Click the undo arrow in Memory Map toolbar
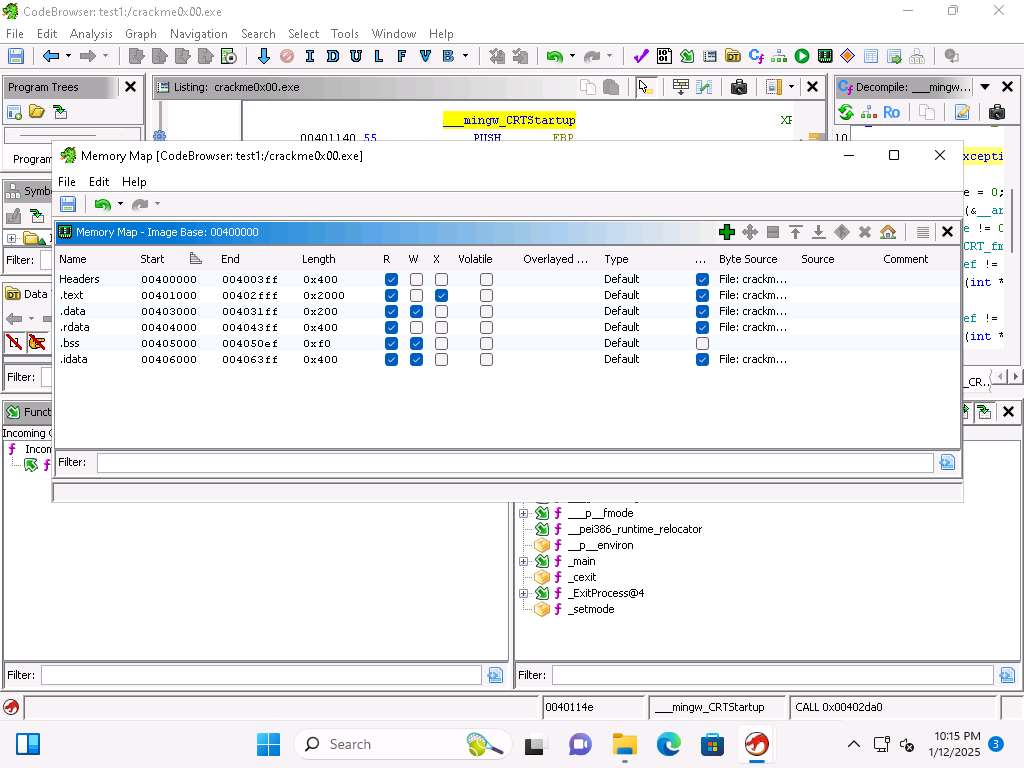This screenshot has width=1024, height=768. pos(102,204)
